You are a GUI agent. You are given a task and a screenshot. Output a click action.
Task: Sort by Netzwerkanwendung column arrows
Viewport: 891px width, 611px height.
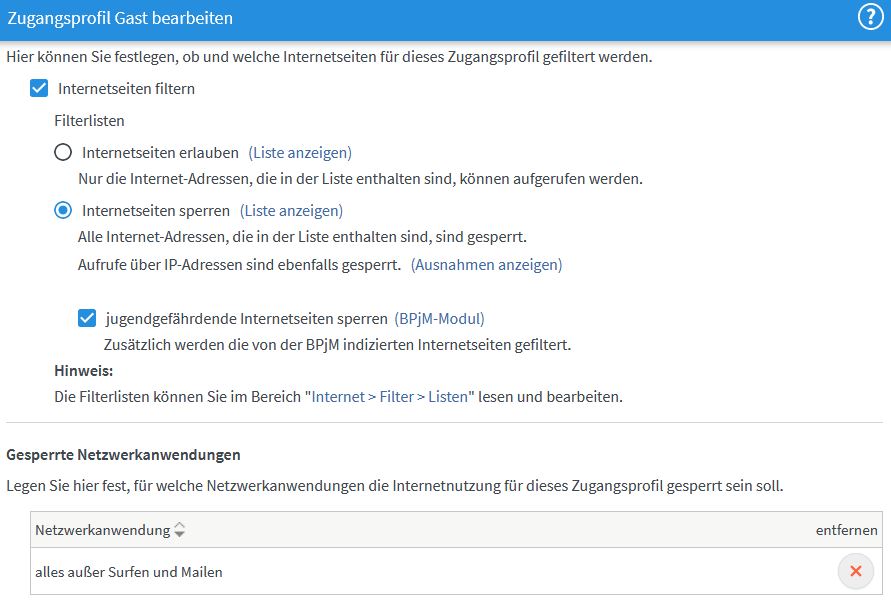coord(180,530)
